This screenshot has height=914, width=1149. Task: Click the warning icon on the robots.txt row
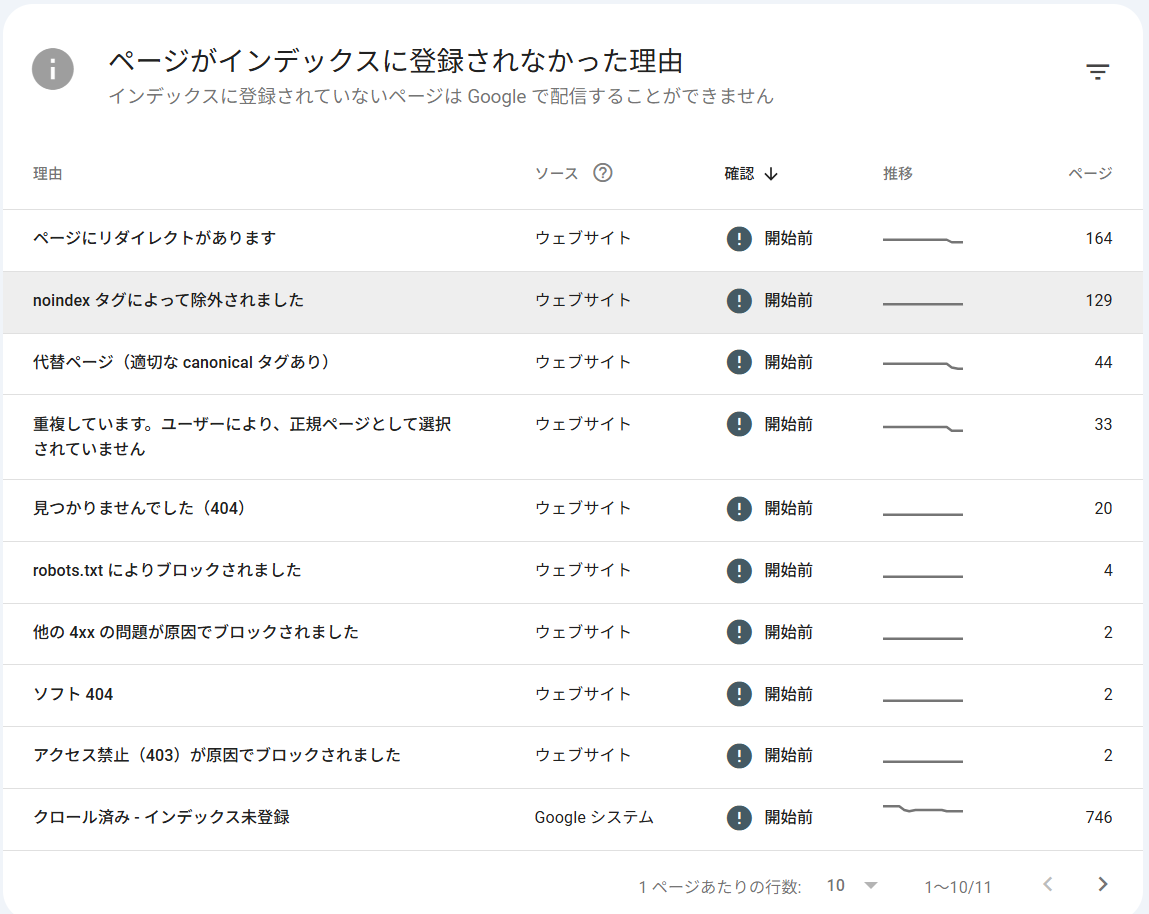click(739, 570)
